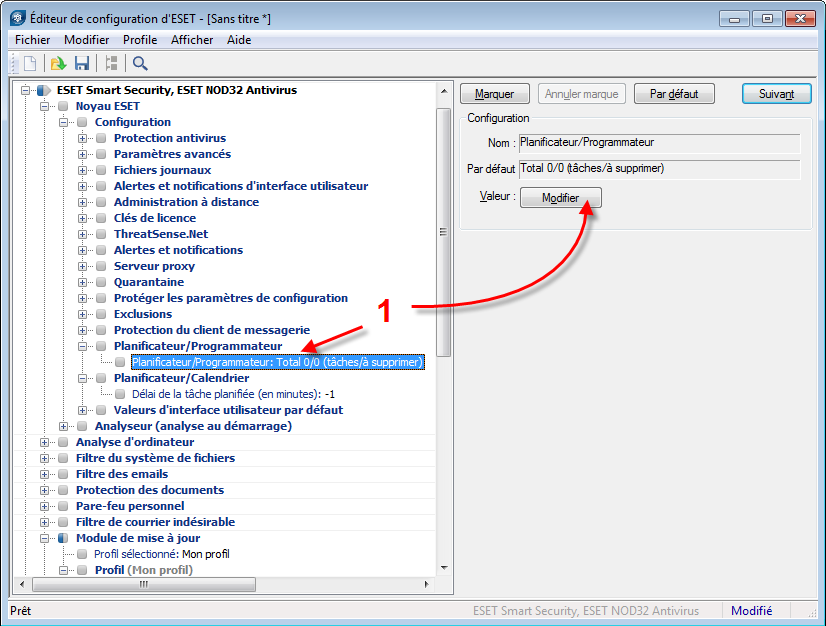Click the New file toolbar icon
Viewport: 826px width, 626px height.
coord(31,63)
